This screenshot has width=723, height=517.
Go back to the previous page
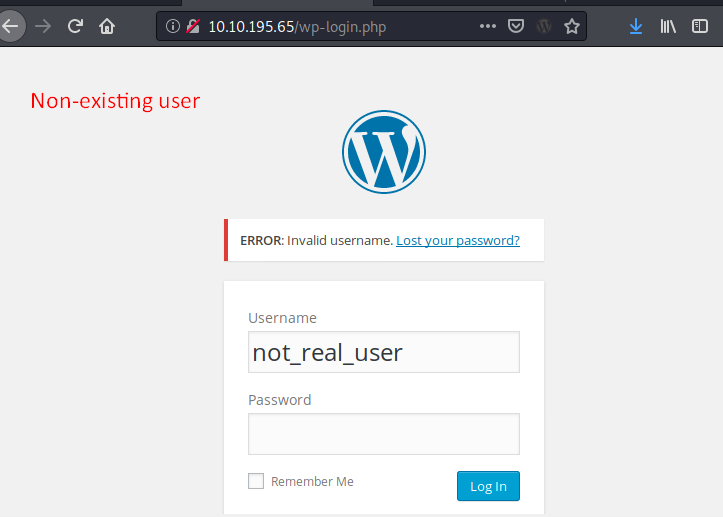[10, 26]
